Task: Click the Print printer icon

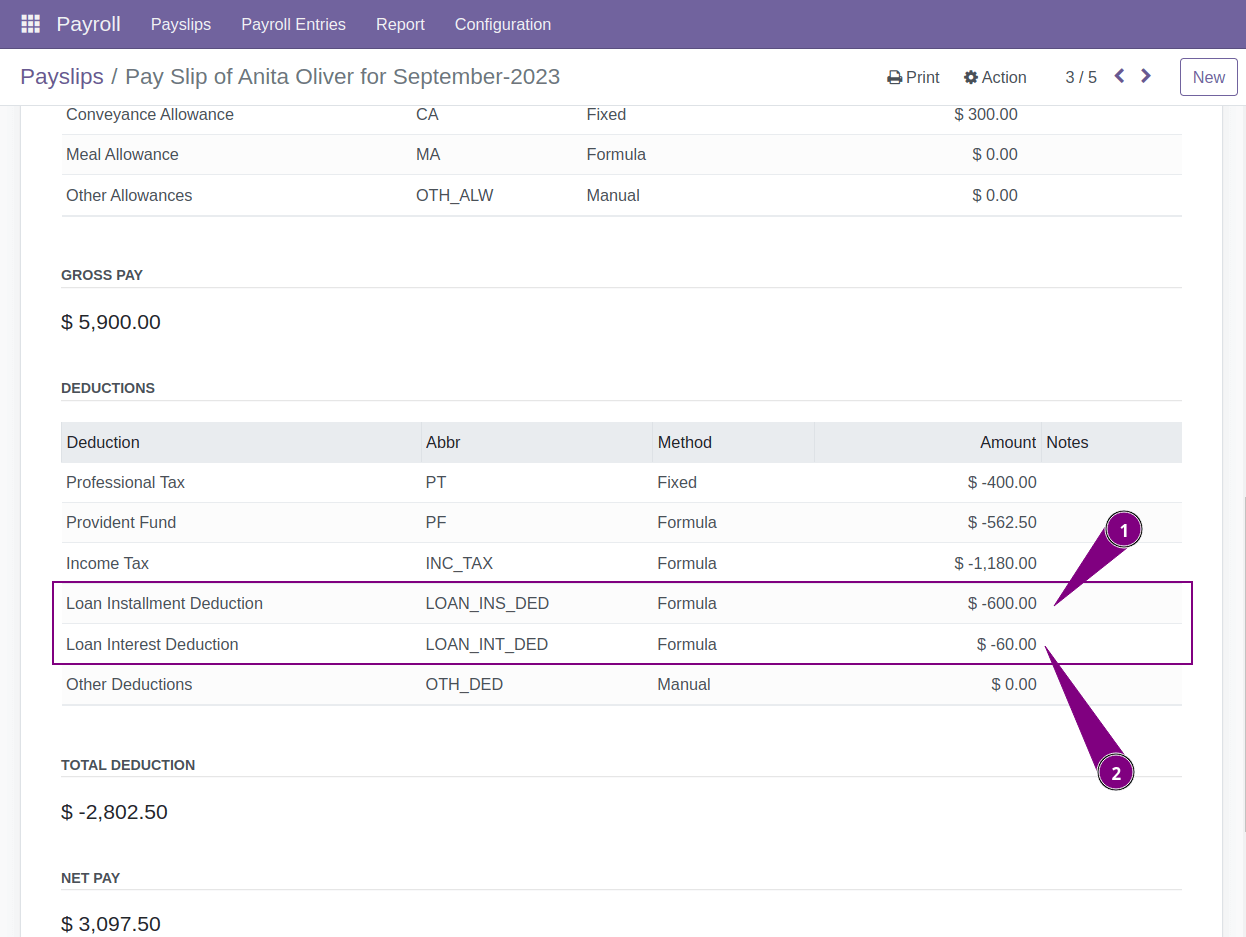Action: tap(894, 78)
